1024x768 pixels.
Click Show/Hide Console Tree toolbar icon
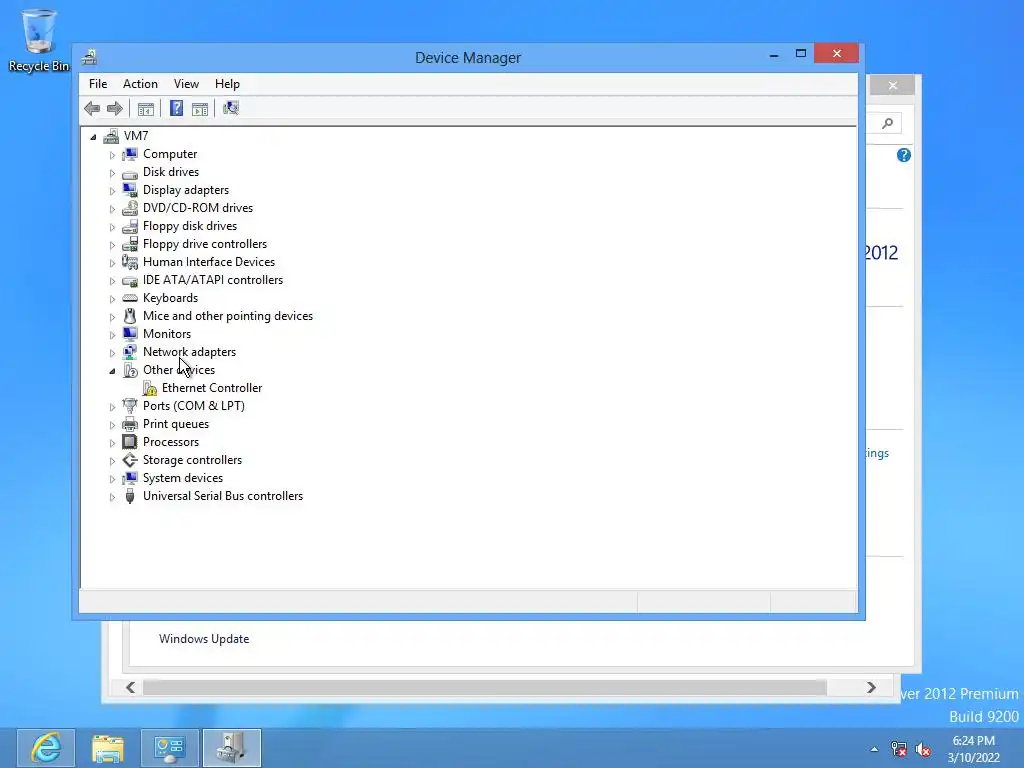click(146, 109)
